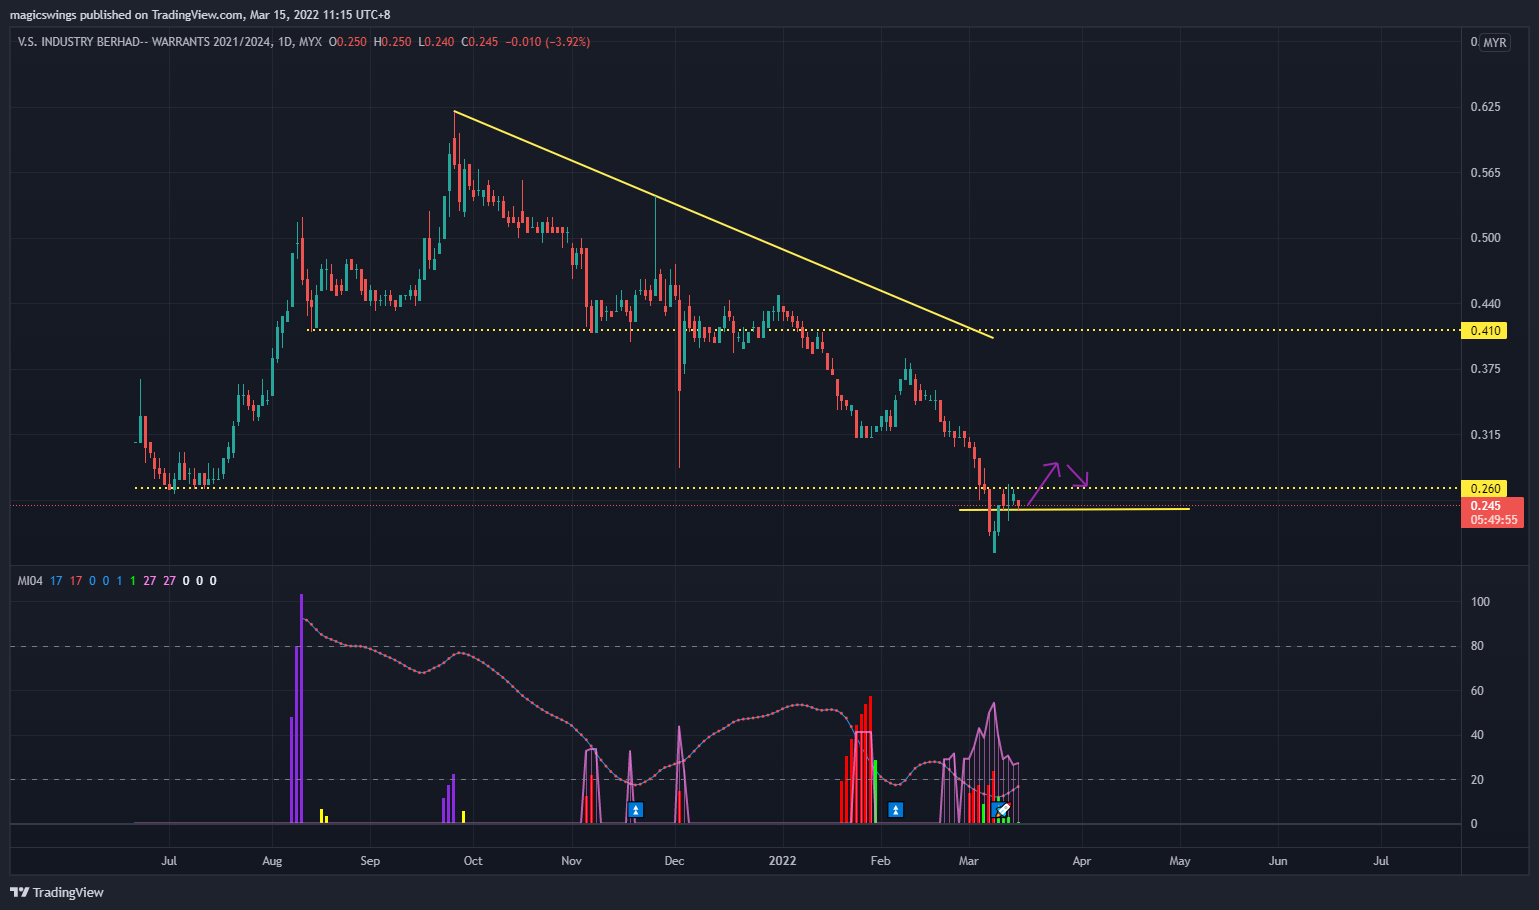The image size is (1539, 910).
Task: Click the rocket signal icon in March
Action: (x=1004, y=810)
